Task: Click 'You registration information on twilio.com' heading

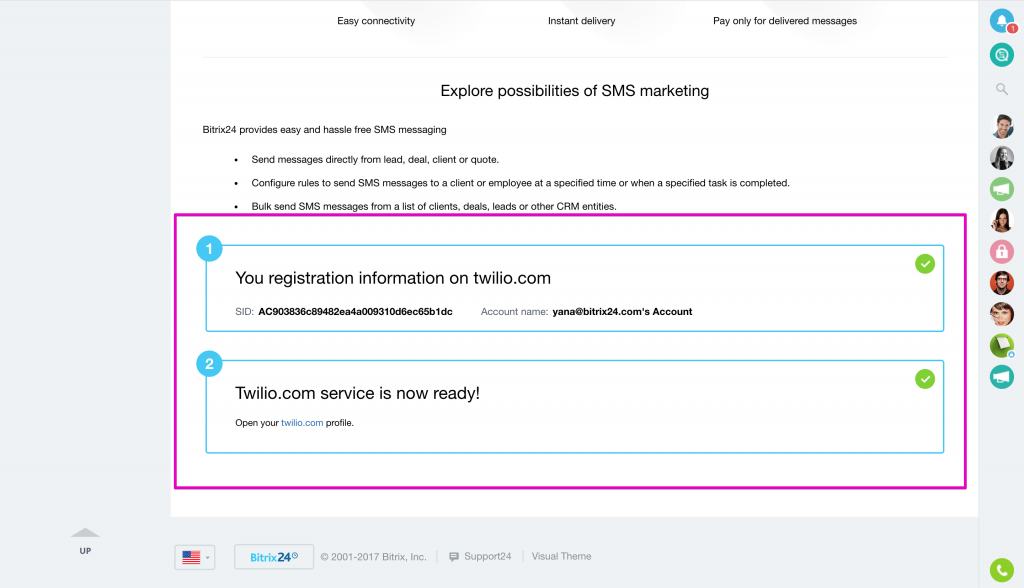Action: click(393, 278)
